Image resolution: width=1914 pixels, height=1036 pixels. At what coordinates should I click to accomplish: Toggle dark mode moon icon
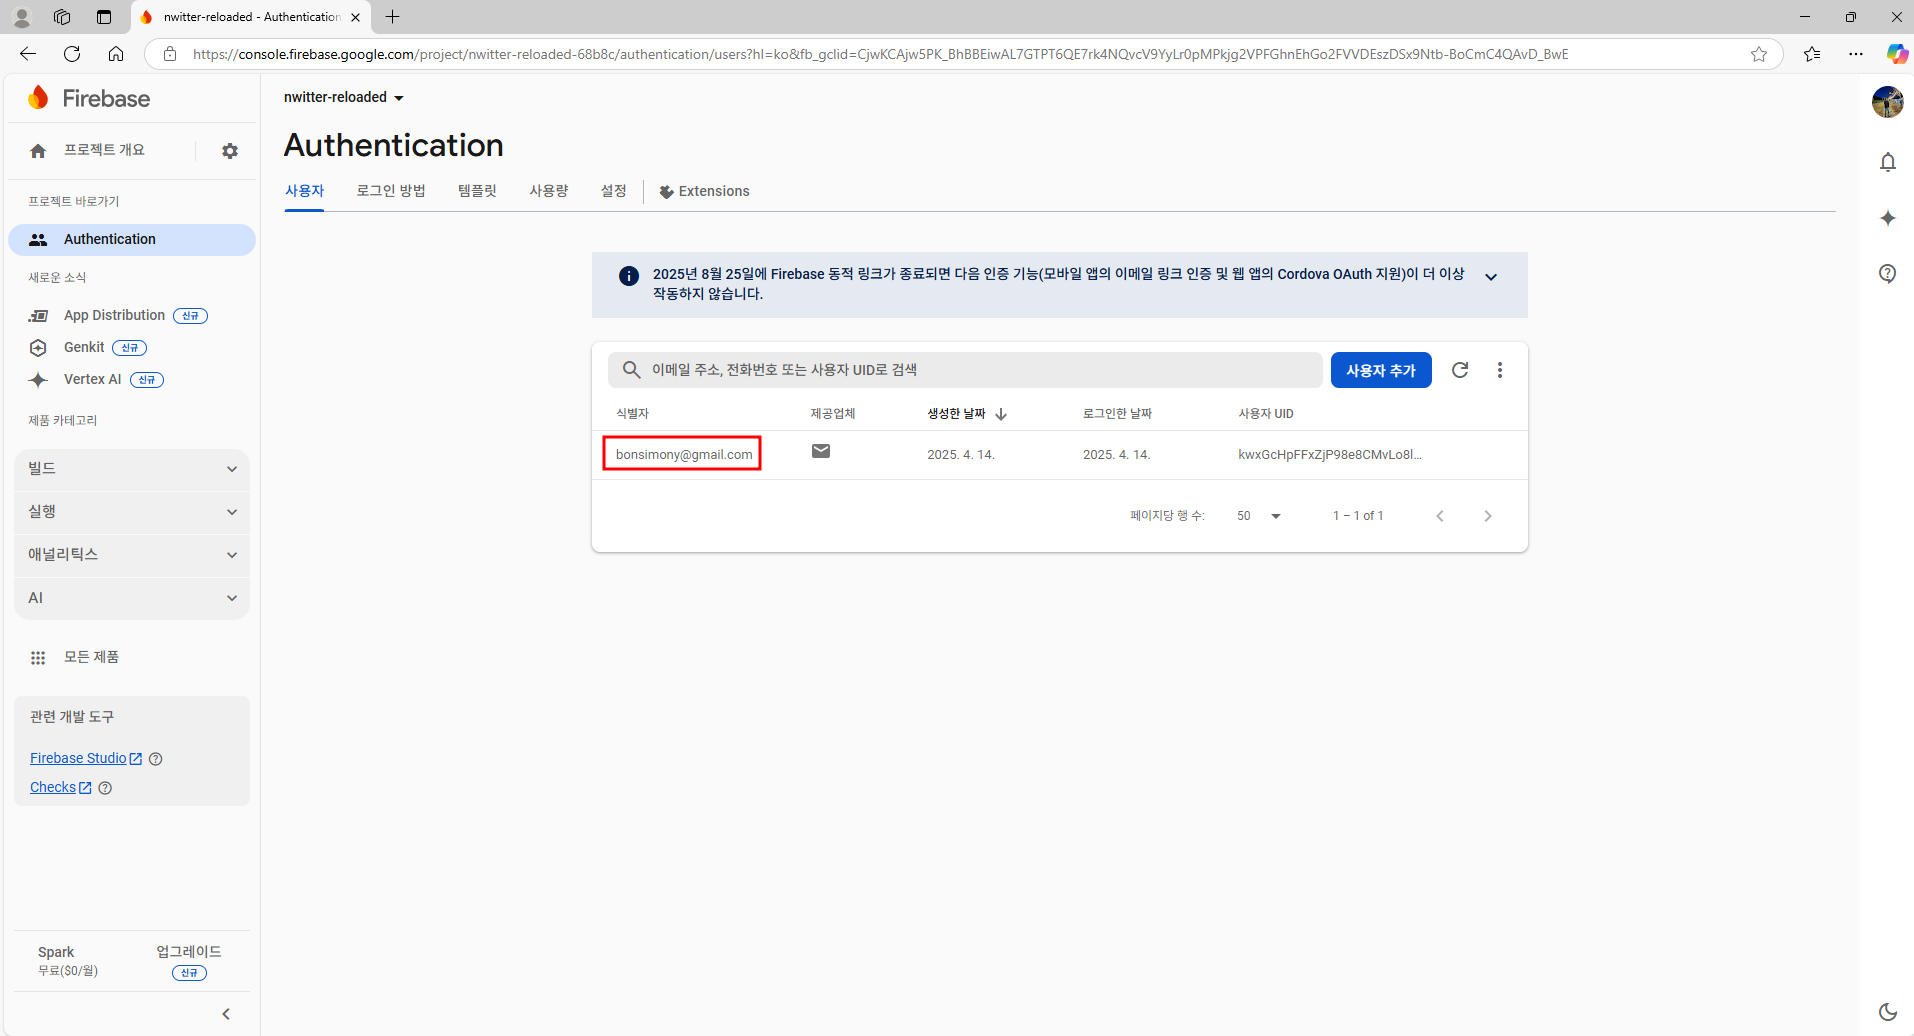(1888, 1012)
